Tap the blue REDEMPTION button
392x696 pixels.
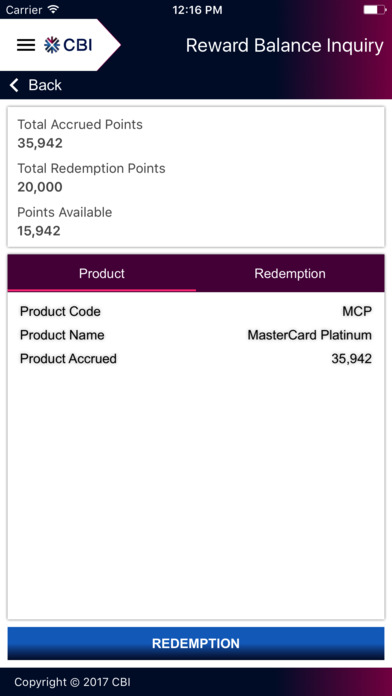pyautogui.click(x=196, y=643)
